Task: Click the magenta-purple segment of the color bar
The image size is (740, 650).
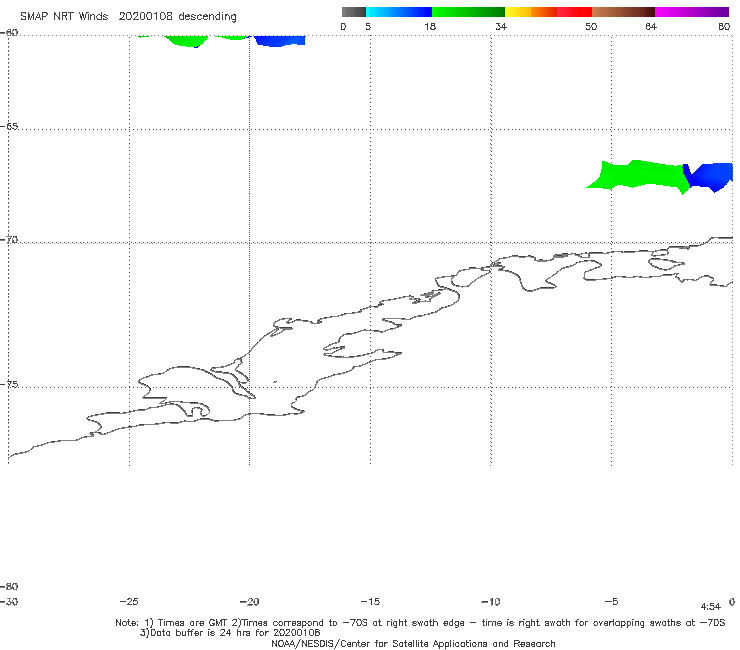Action: point(692,12)
